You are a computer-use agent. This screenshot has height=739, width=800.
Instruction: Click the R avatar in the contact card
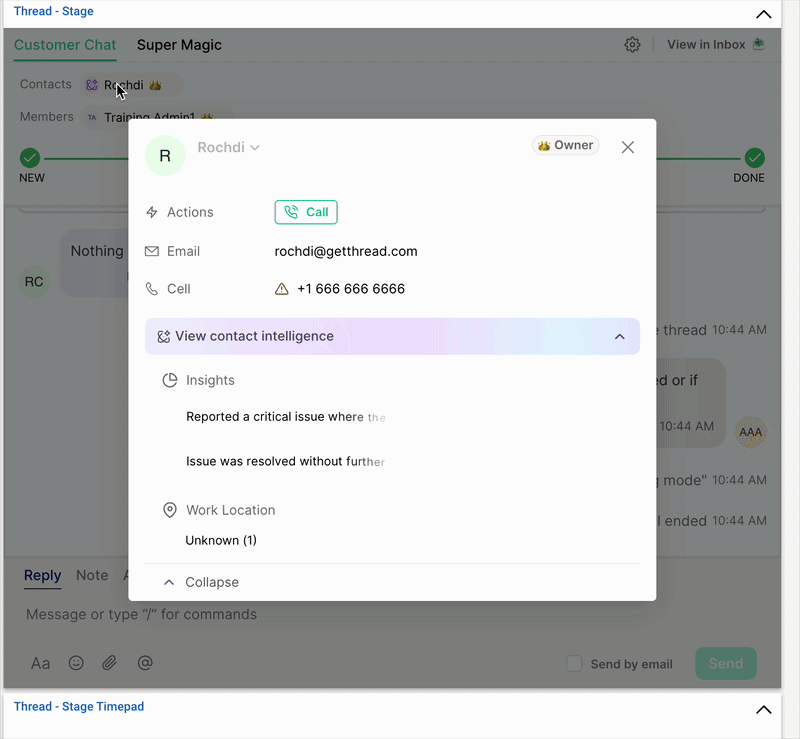click(165, 155)
